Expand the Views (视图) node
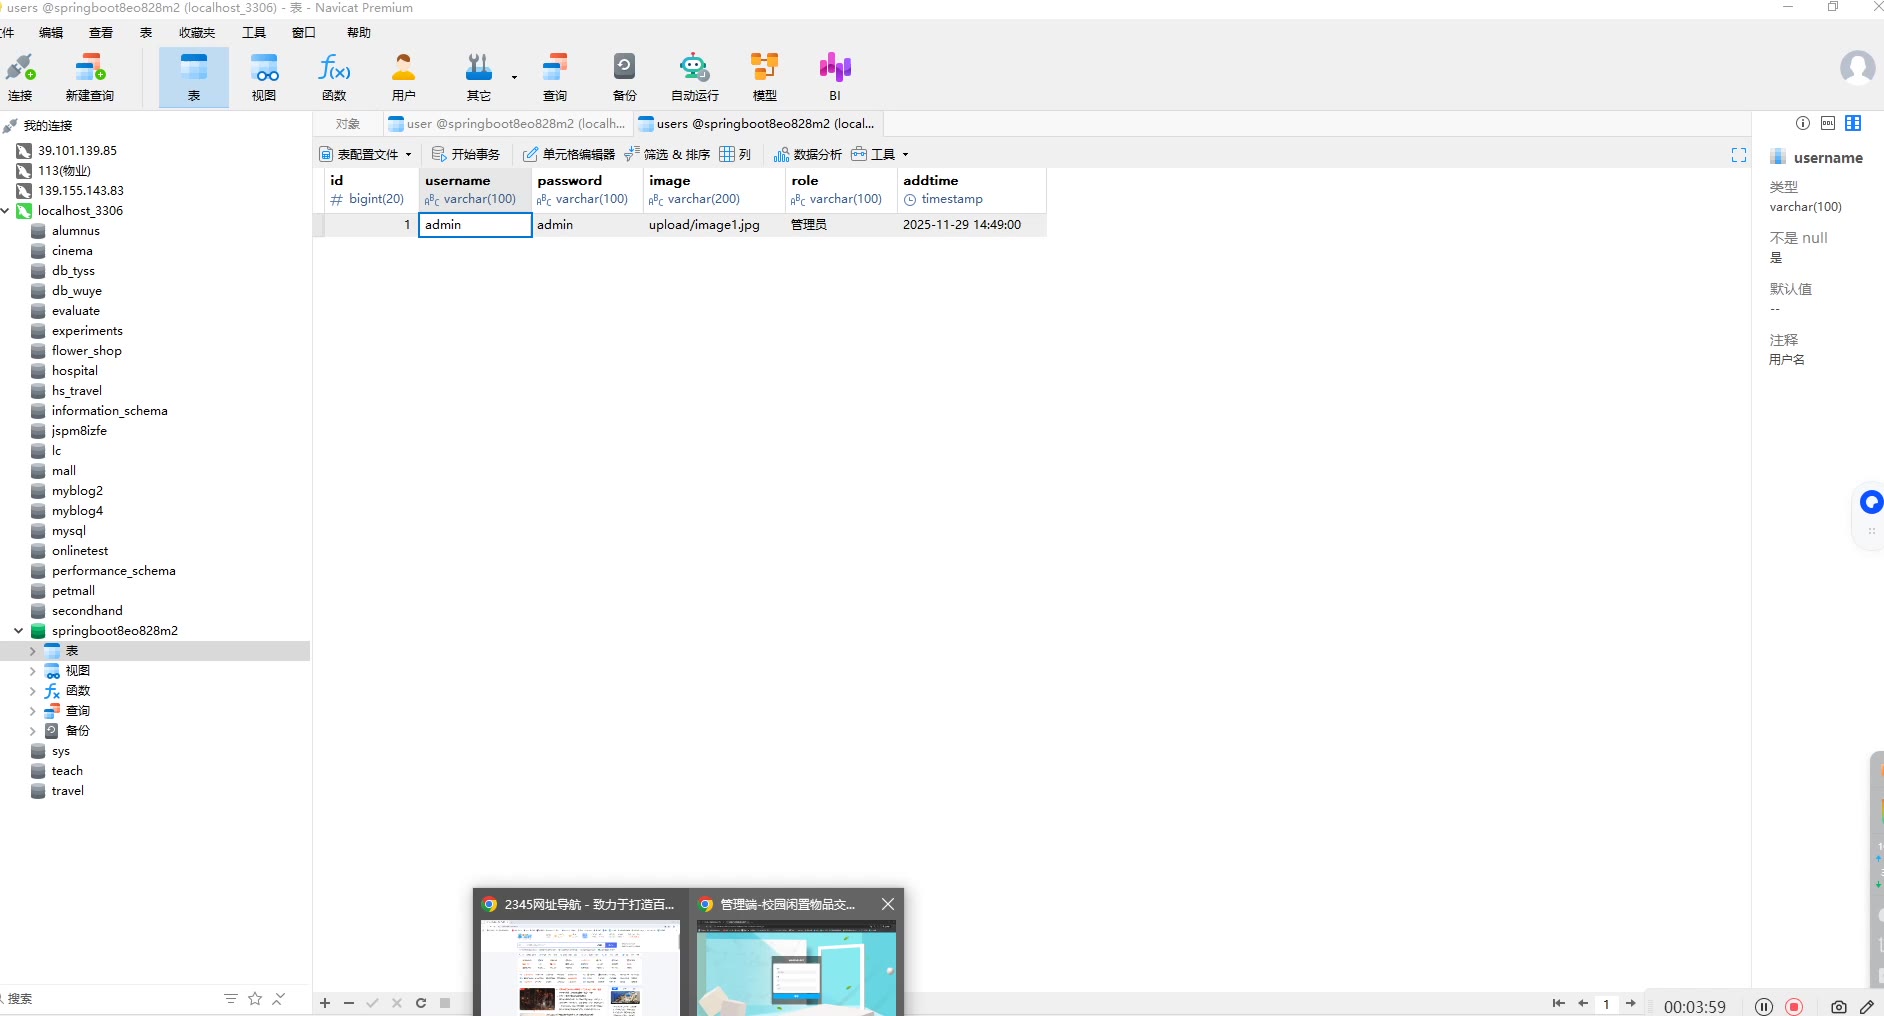This screenshot has width=1884, height=1016. coord(33,671)
